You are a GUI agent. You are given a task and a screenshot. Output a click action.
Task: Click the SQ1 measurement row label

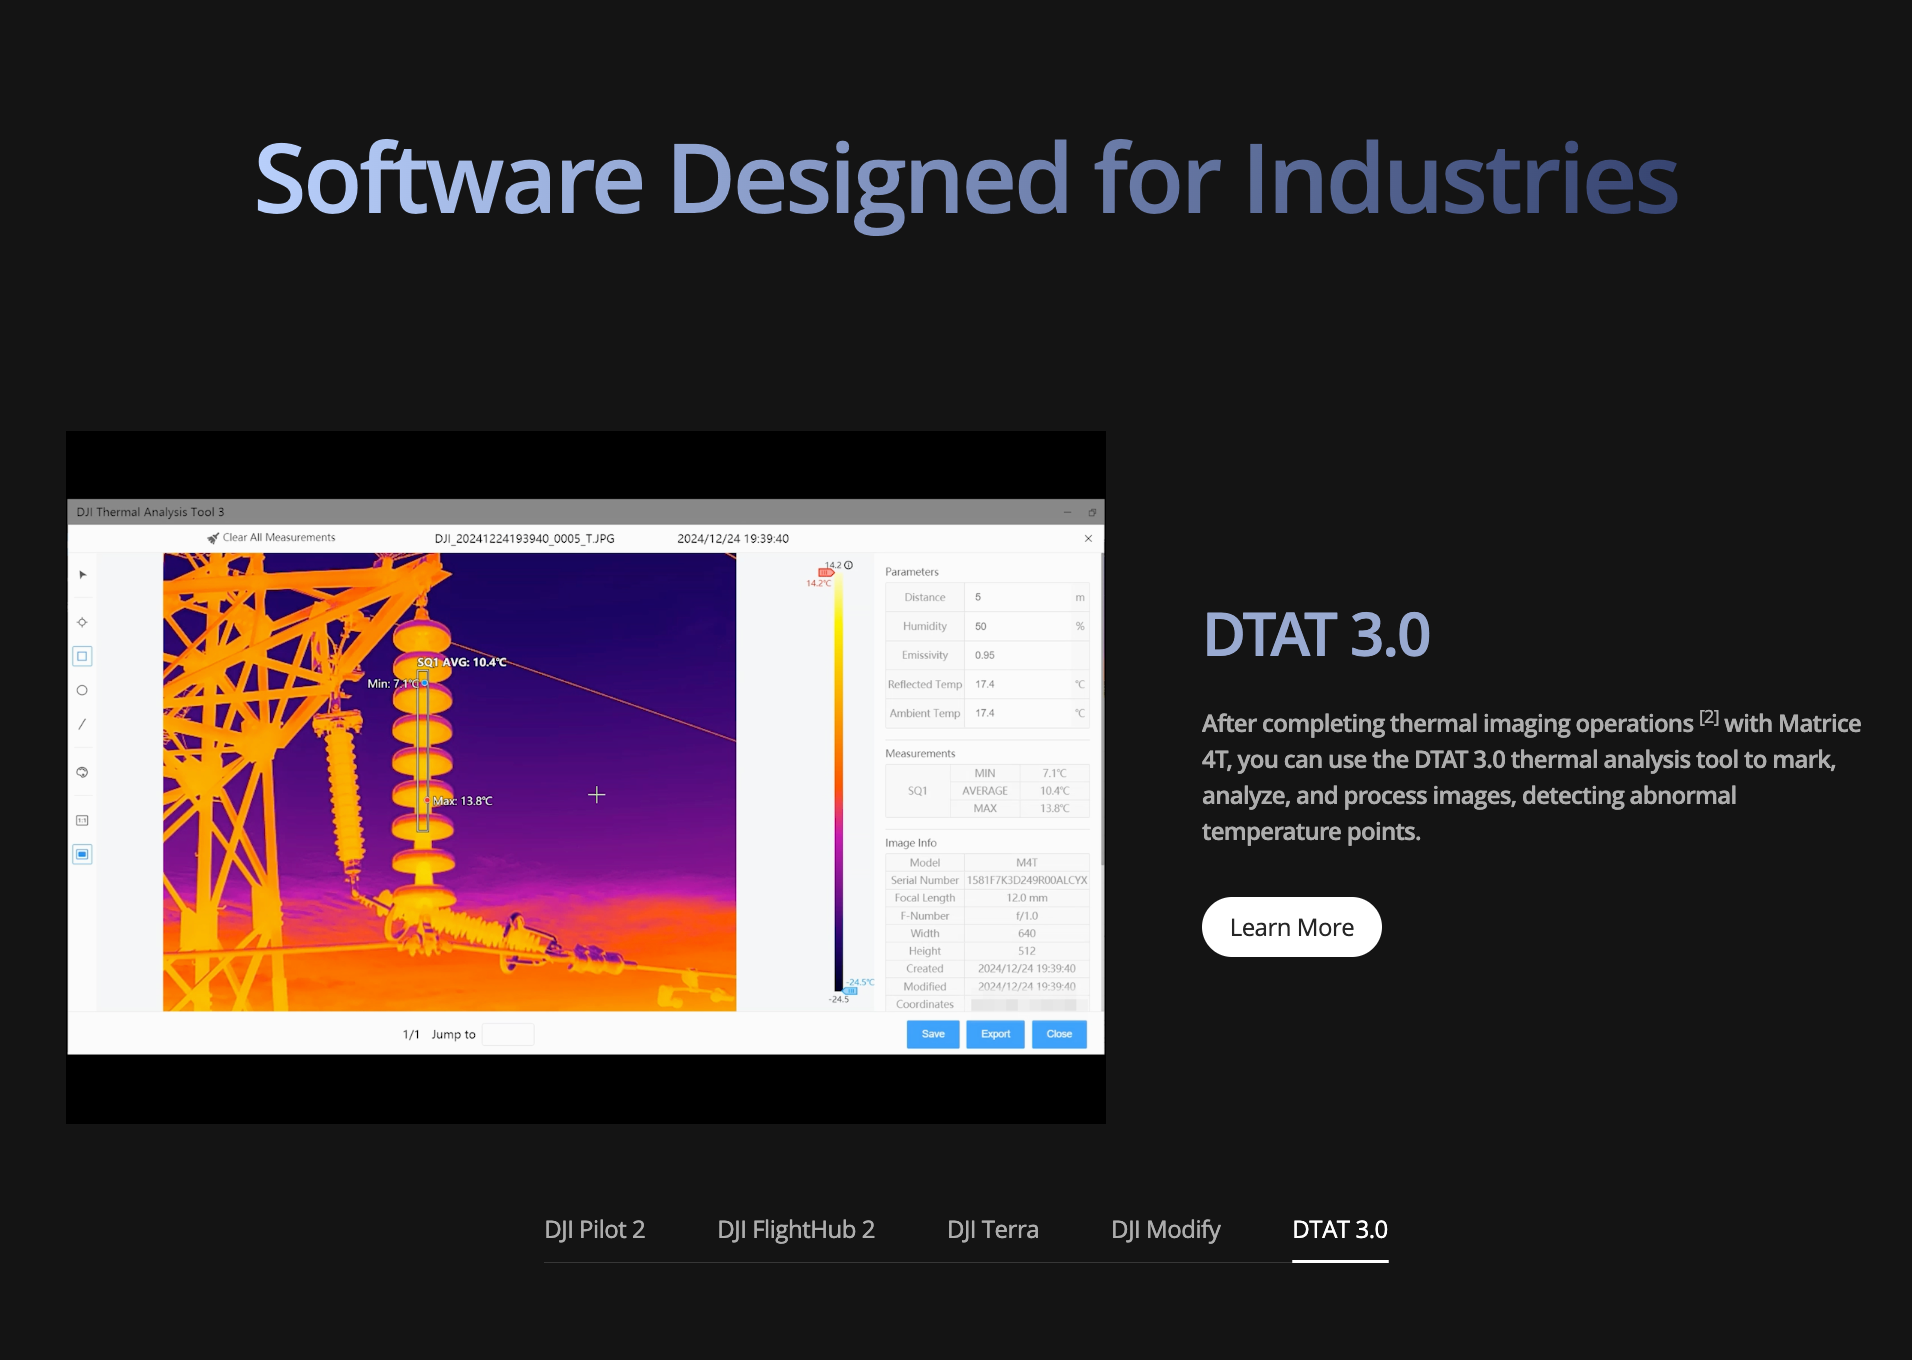pyautogui.click(x=918, y=791)
